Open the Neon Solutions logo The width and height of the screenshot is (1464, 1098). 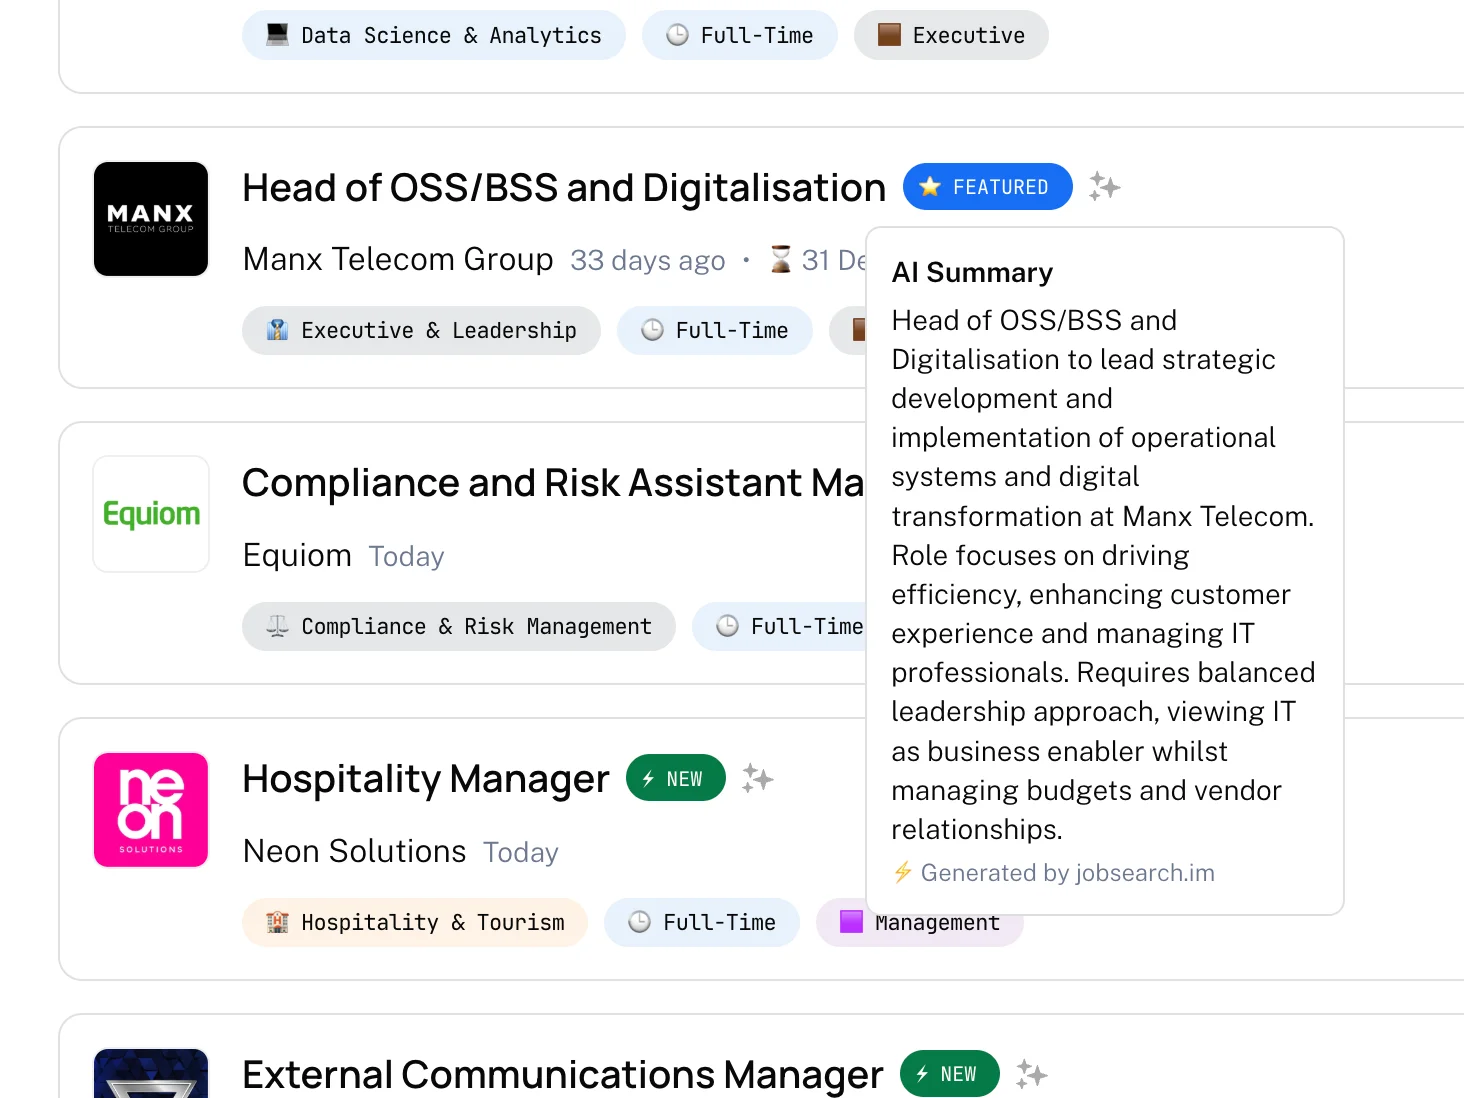[151, 810]
